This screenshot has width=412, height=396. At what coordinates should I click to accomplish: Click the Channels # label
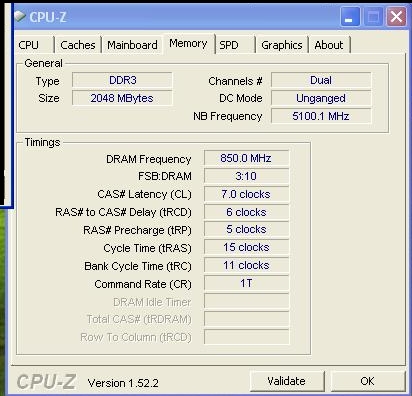(235, 81)
